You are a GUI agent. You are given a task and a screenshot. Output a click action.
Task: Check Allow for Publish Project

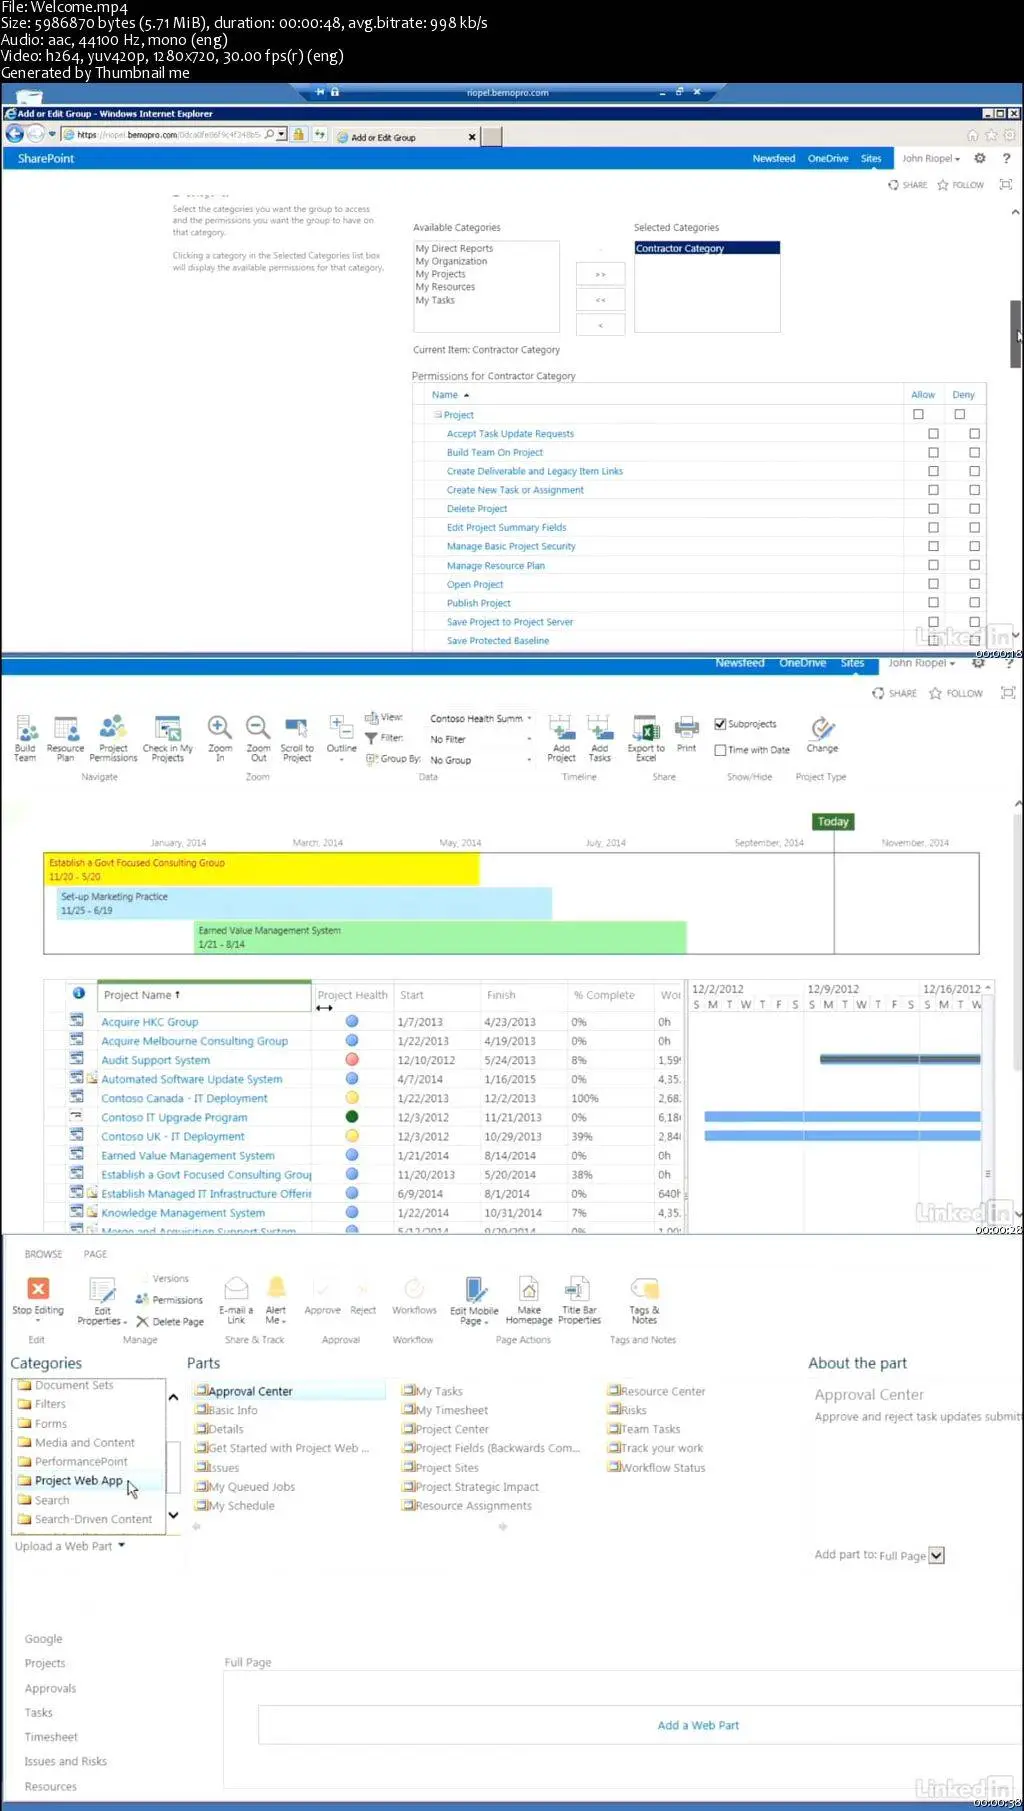pos(933,603)
